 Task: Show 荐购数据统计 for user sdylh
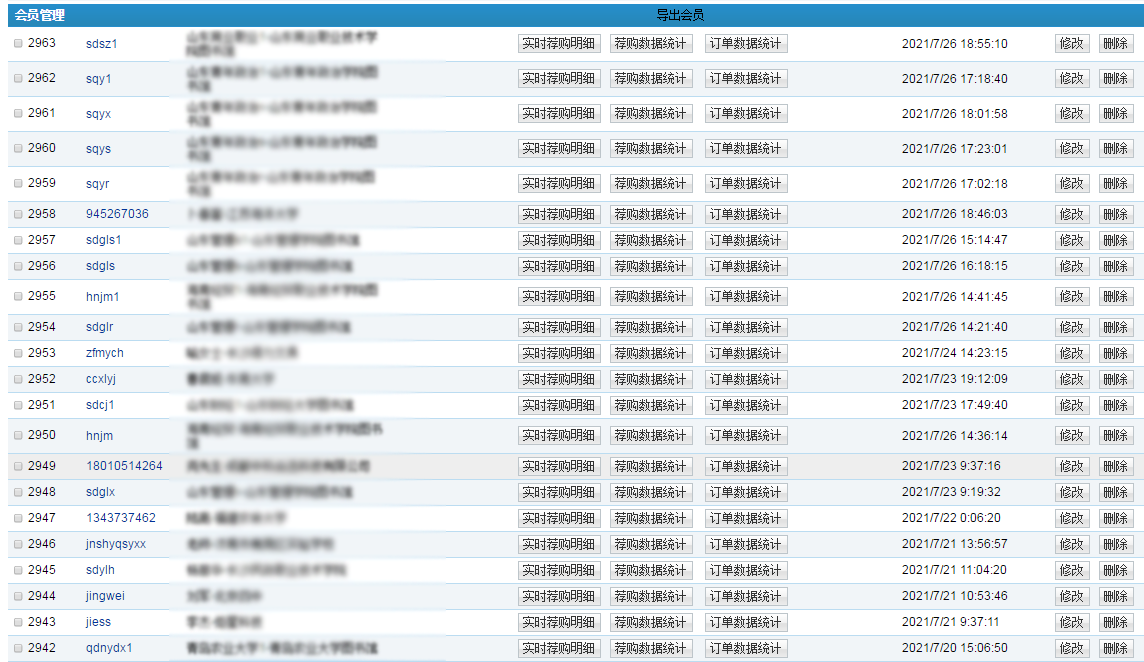coord(650,571)
